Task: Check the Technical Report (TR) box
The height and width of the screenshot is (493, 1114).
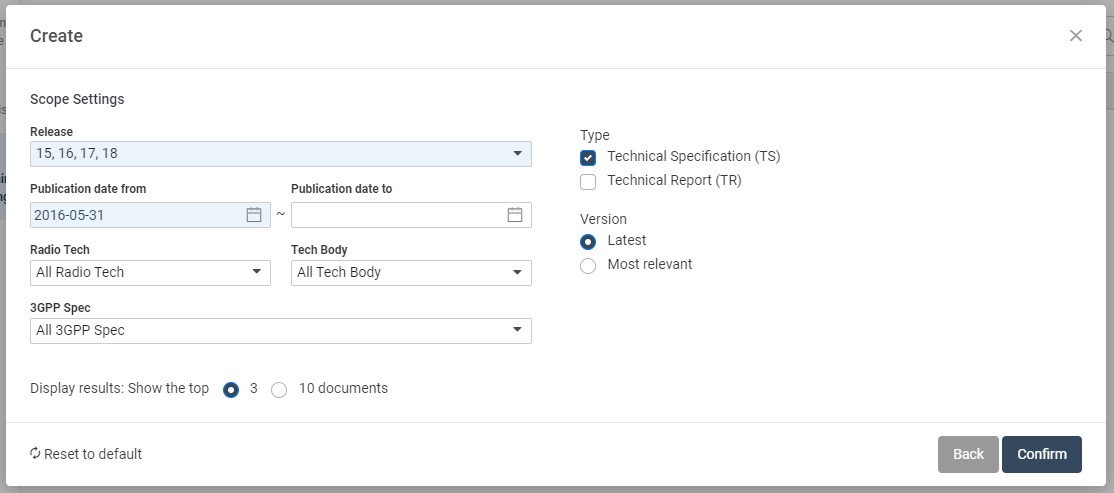Action: [x=588, y=182]
